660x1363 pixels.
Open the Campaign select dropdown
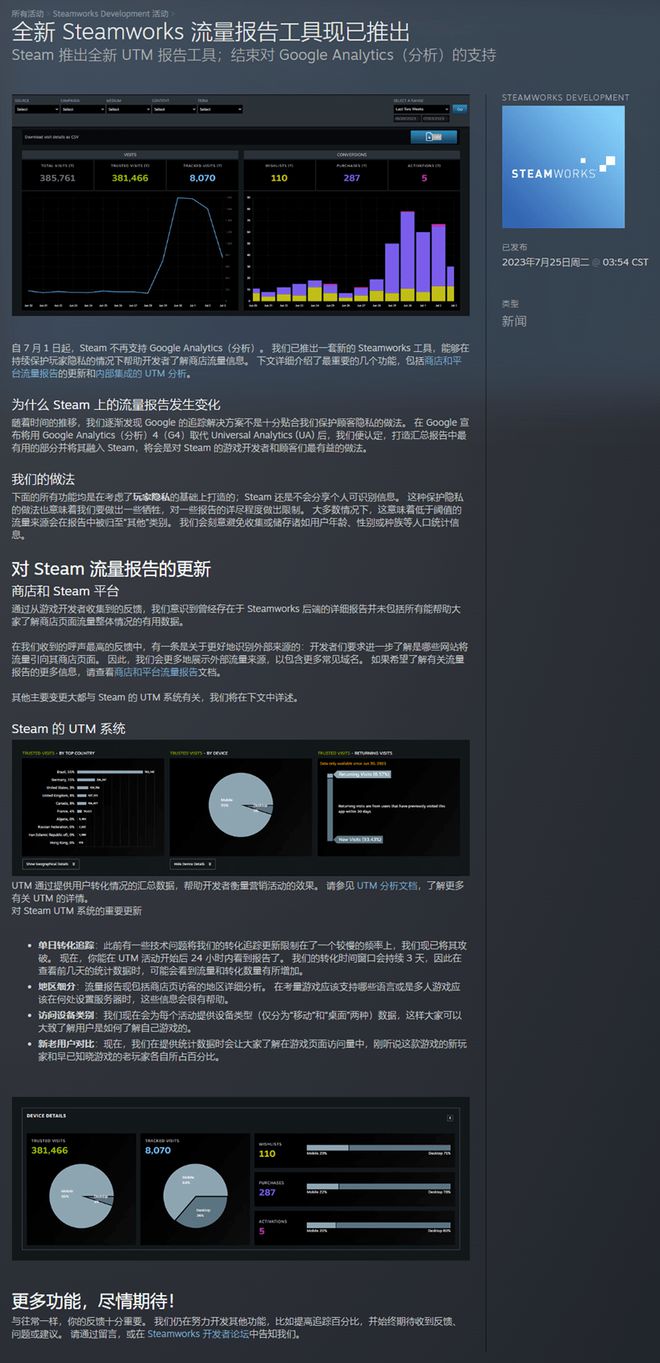coord(83,109)
